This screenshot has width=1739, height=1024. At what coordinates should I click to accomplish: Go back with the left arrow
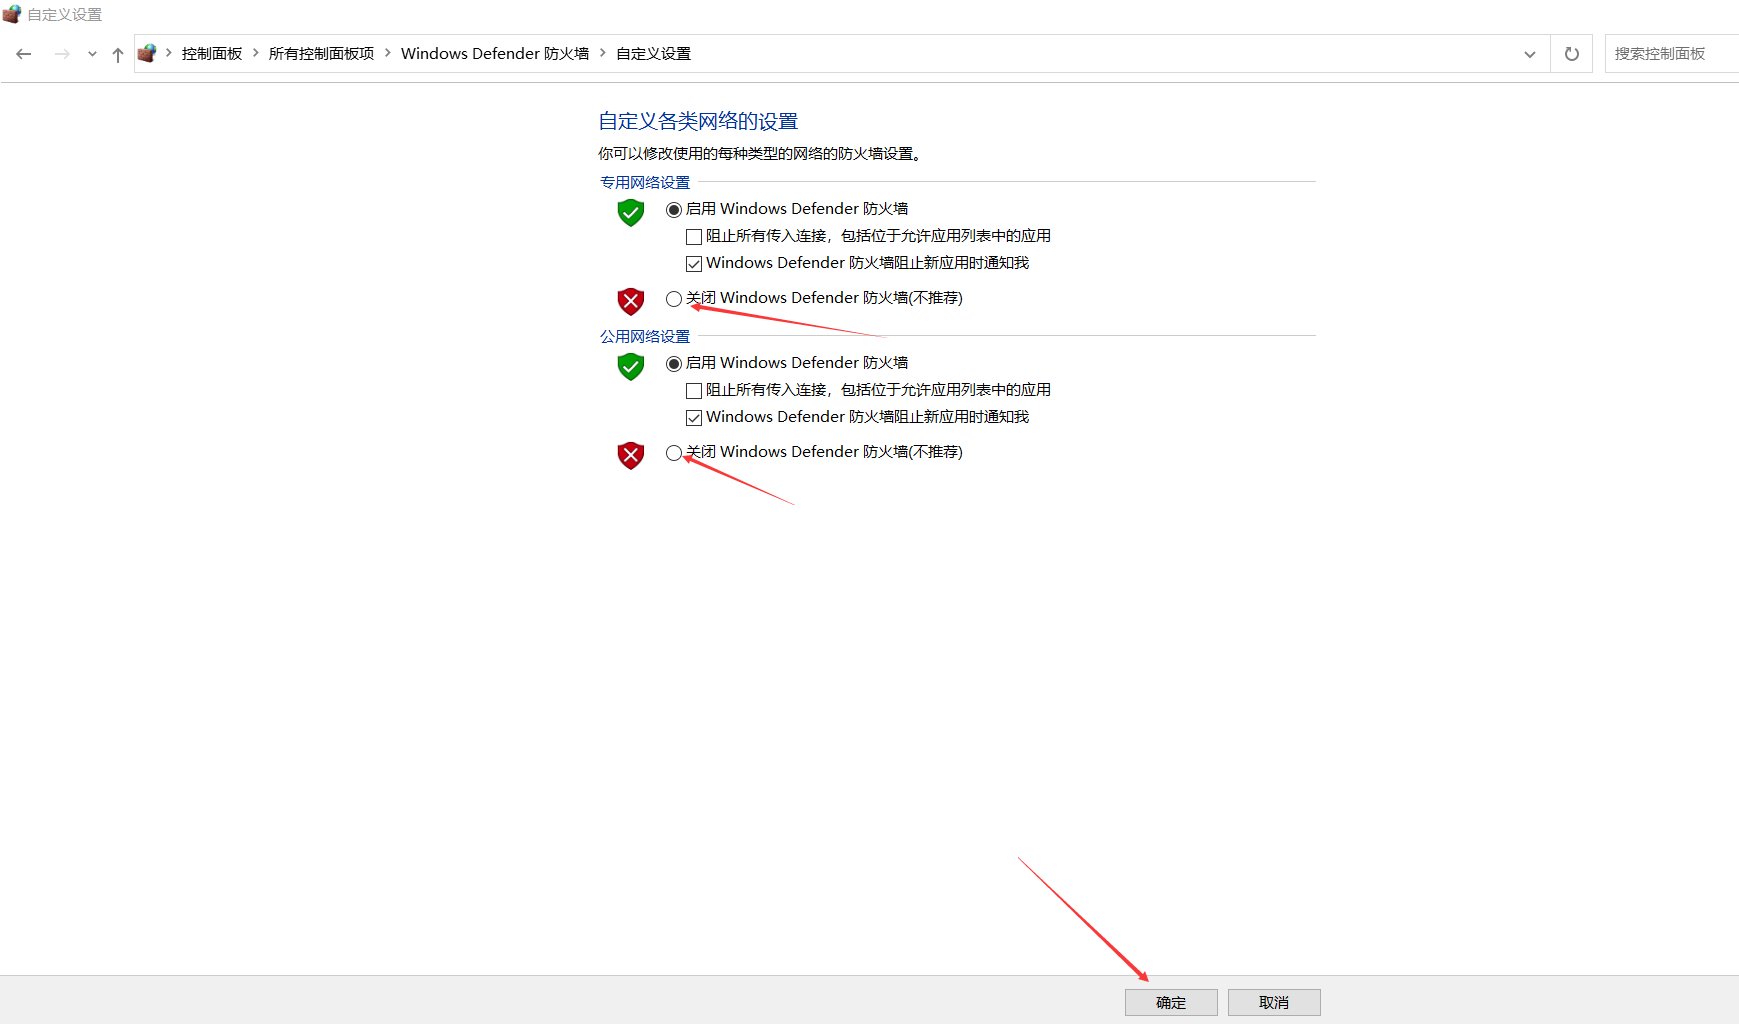[24, 54]
